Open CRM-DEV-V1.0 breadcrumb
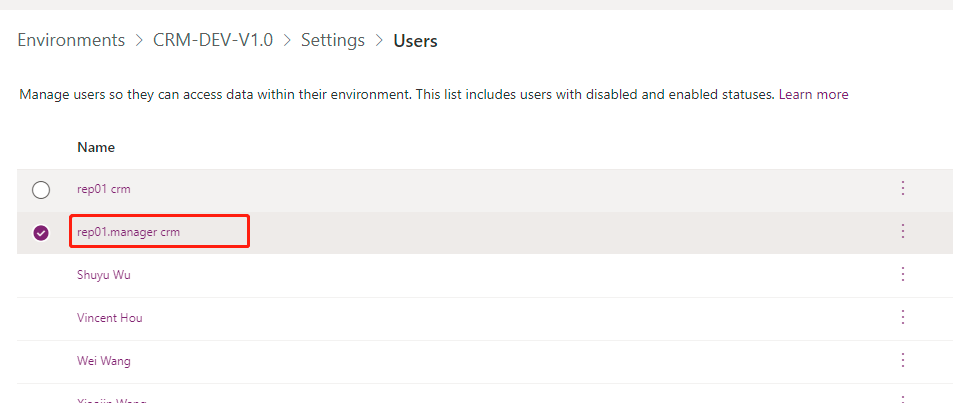 coord(213,40)
